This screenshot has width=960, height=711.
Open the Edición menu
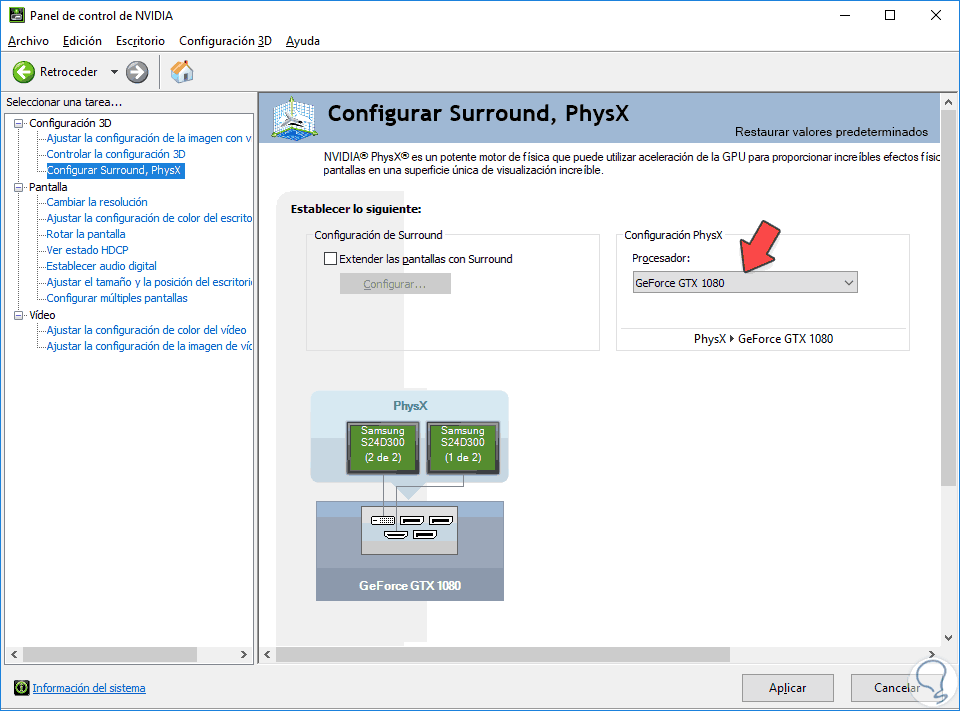coord(82,41)
